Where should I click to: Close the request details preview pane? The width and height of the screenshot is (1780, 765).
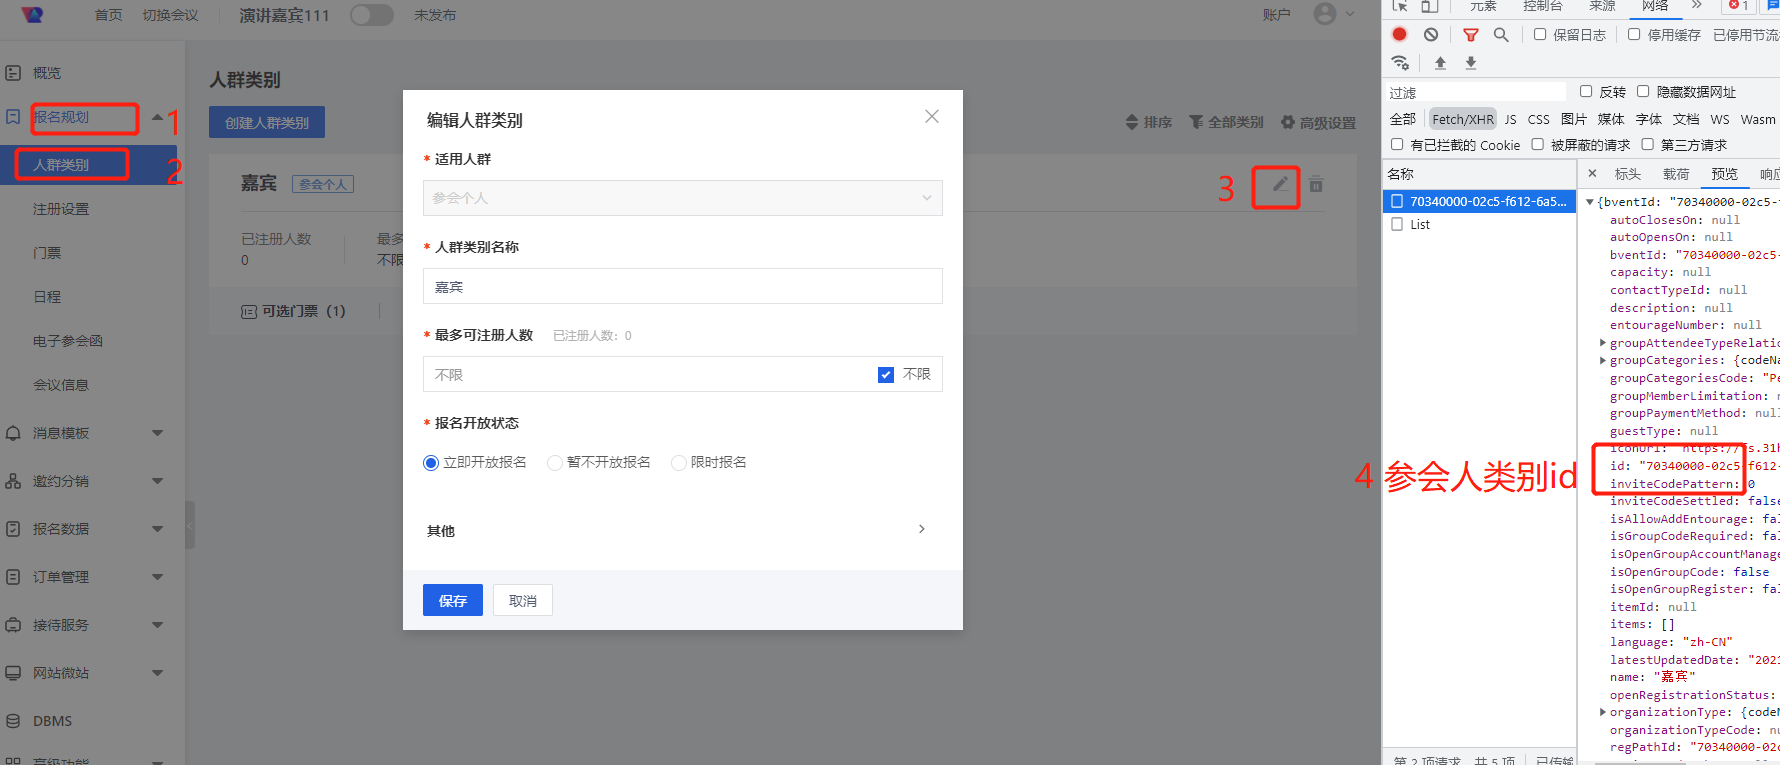1592,173
